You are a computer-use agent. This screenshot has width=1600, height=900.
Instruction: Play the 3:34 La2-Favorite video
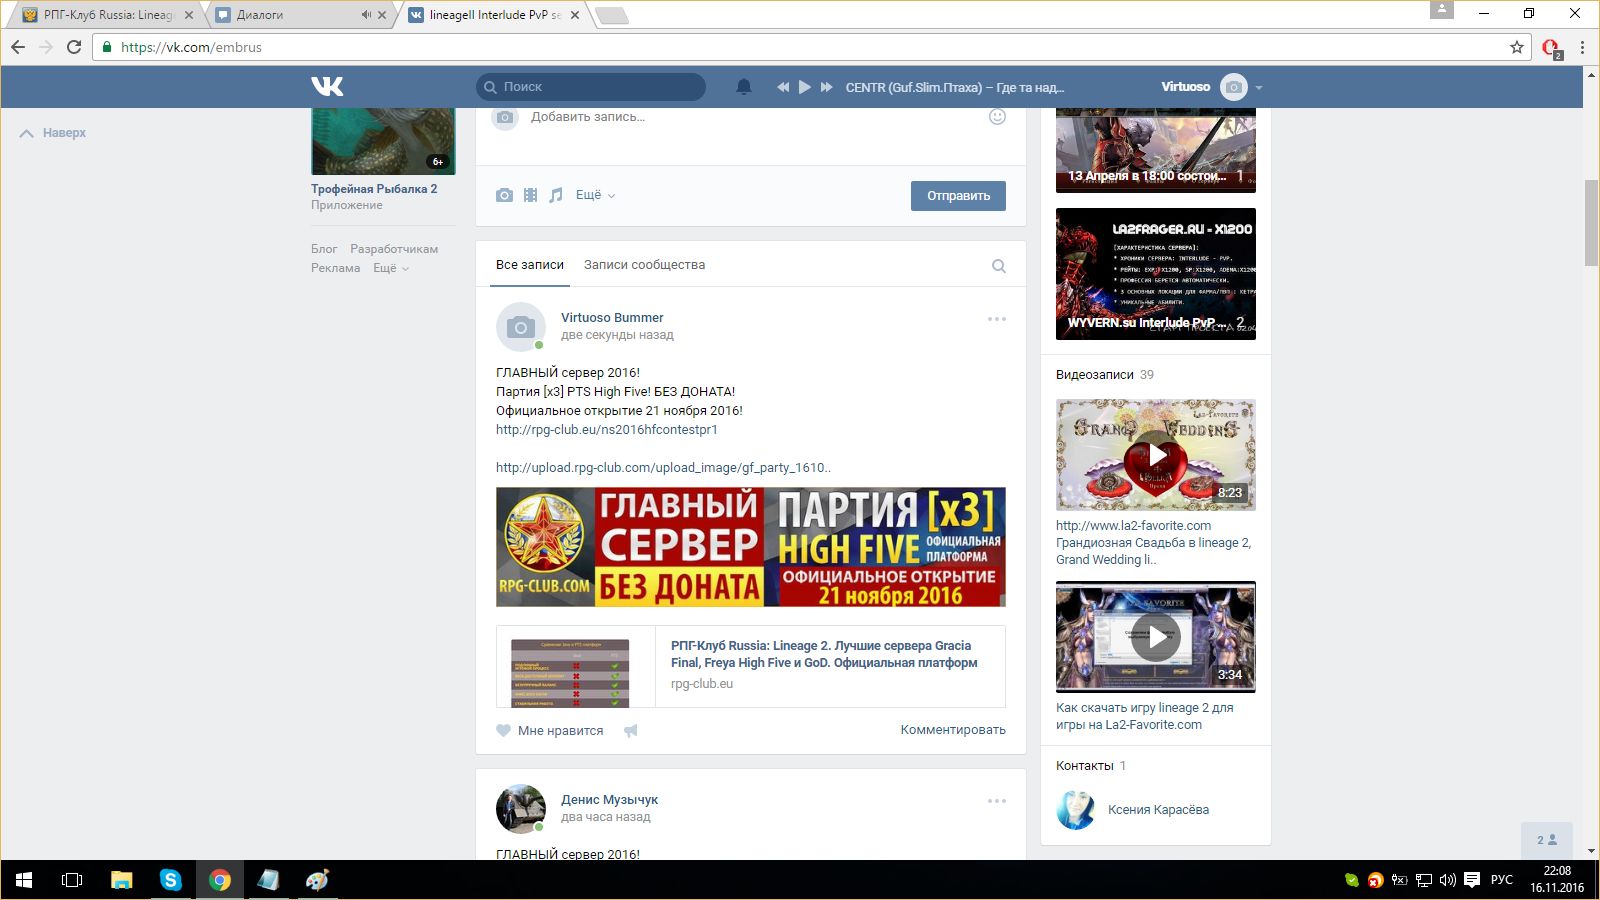(1156, 637)
